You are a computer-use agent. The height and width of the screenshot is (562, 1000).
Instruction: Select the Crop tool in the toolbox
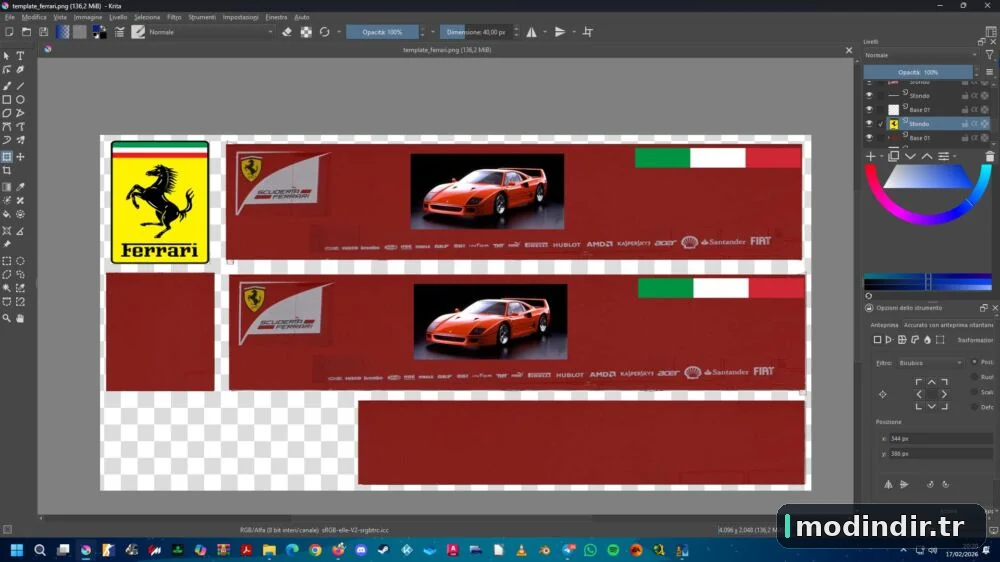click(7, 171)
